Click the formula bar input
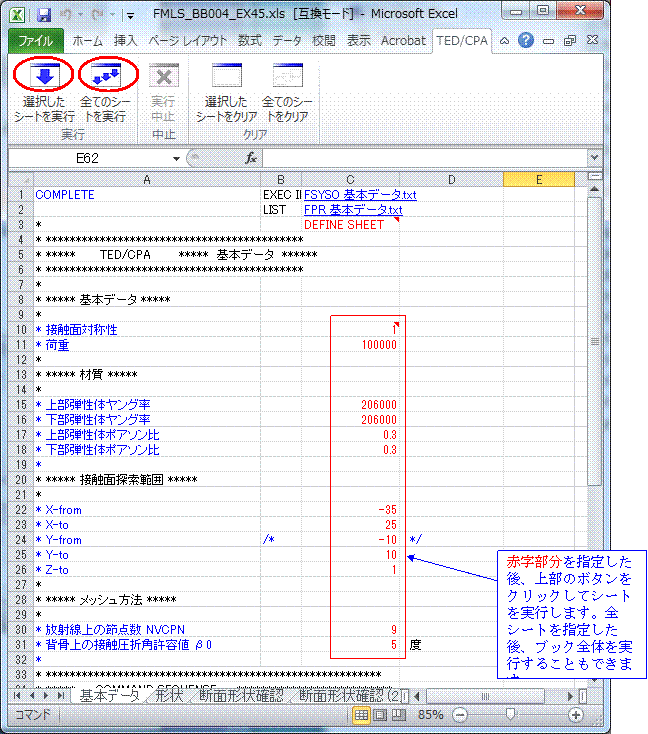 [x=425, y=158]
